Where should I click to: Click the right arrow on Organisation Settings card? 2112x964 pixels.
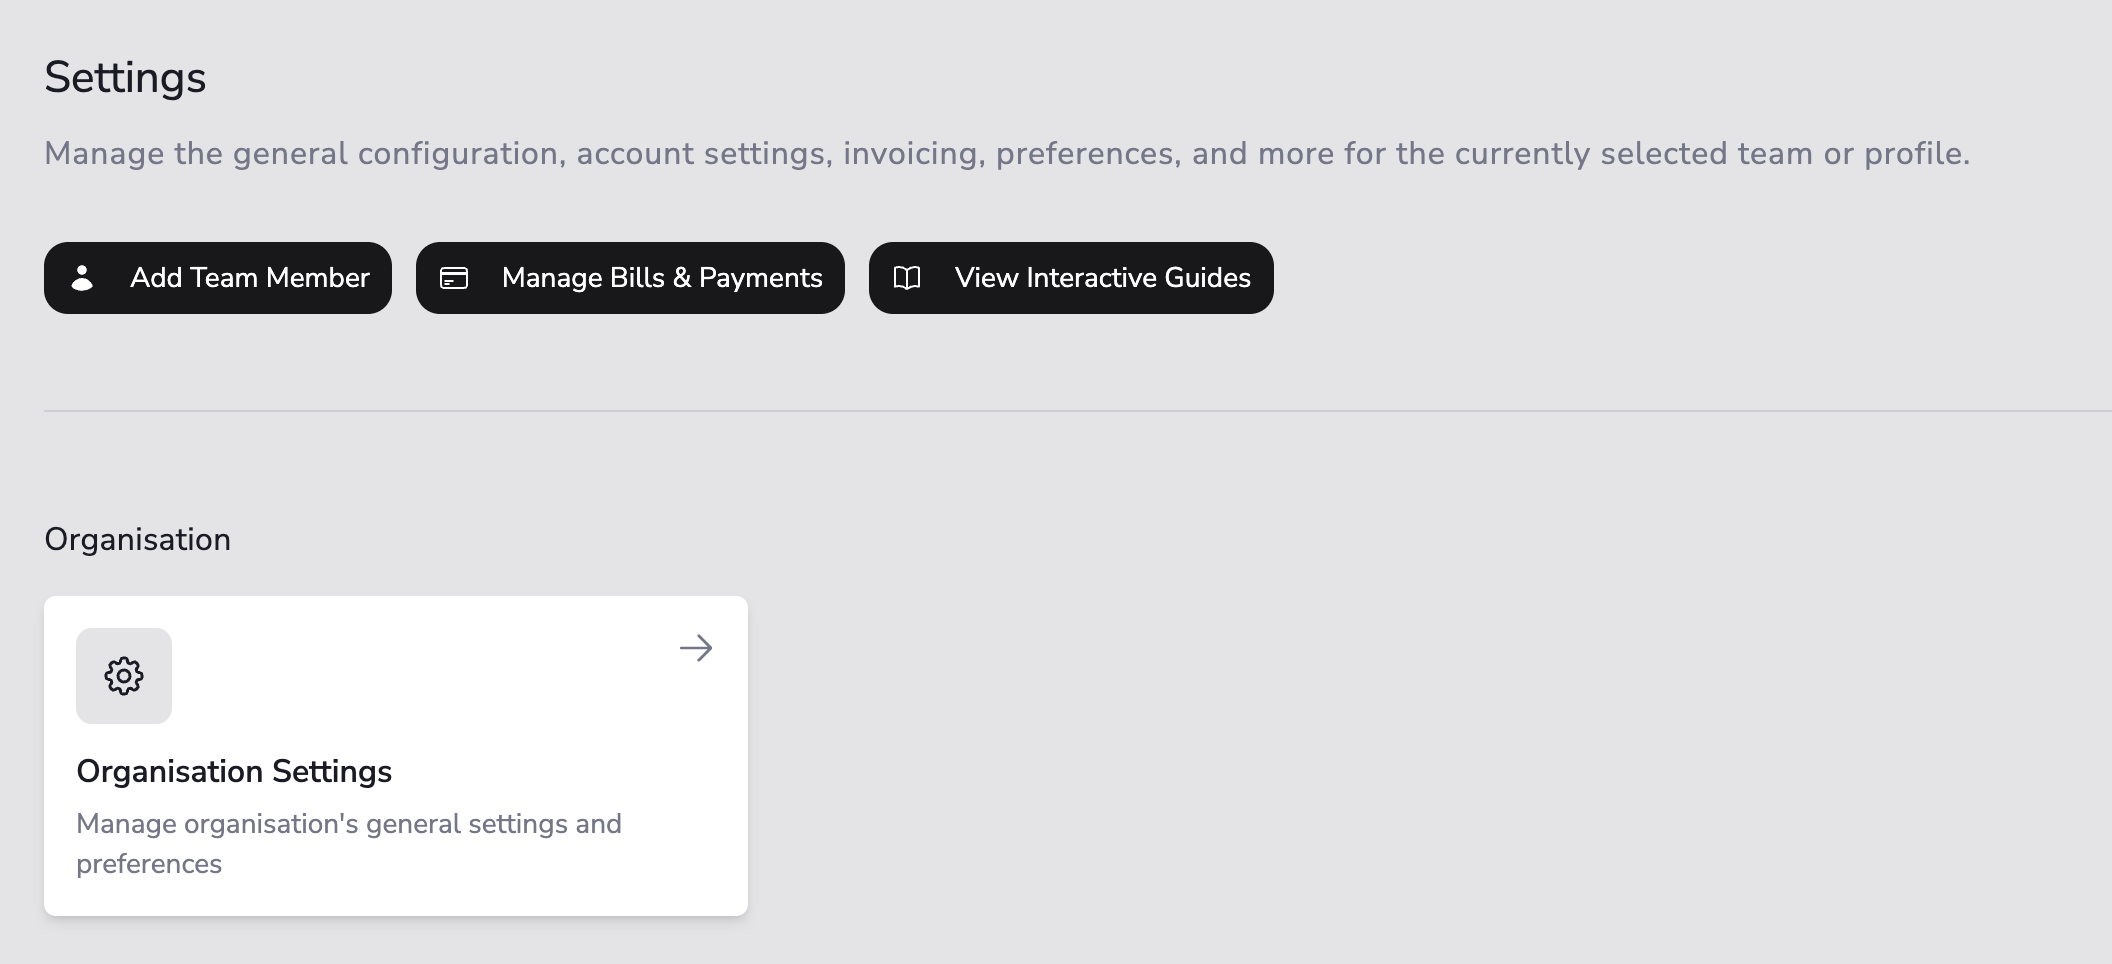[x=696, y=648]
